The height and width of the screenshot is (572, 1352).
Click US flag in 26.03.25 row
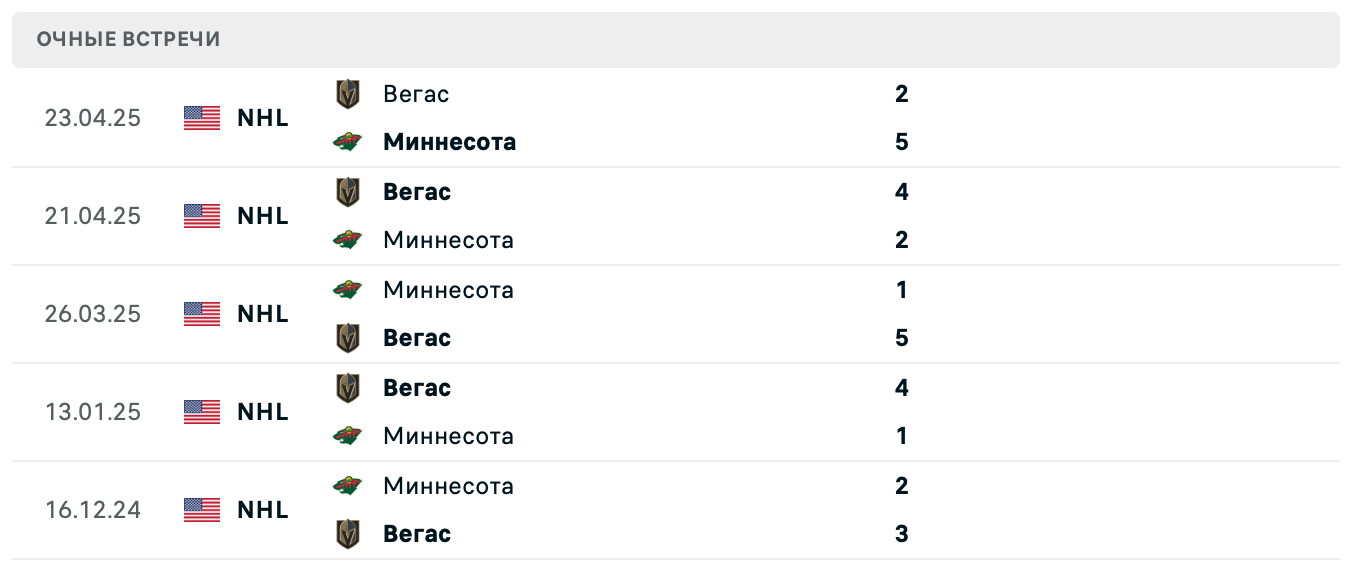202,314
